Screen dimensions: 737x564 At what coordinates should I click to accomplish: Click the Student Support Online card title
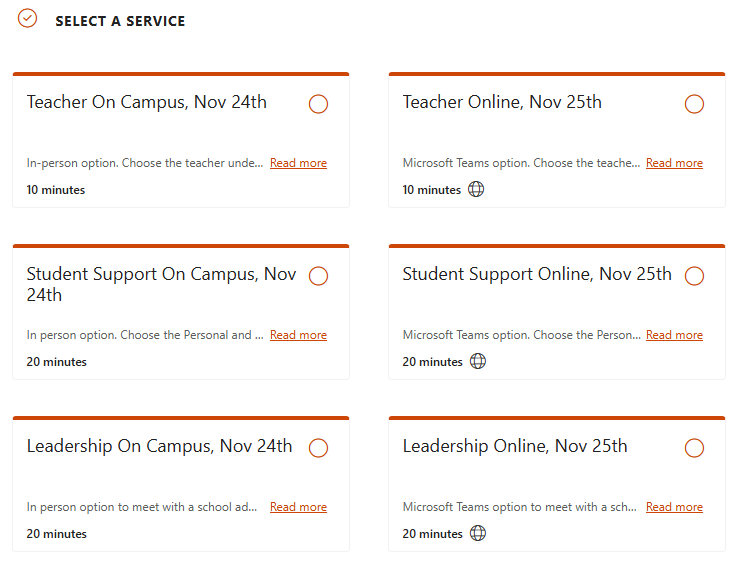point(537,274)
